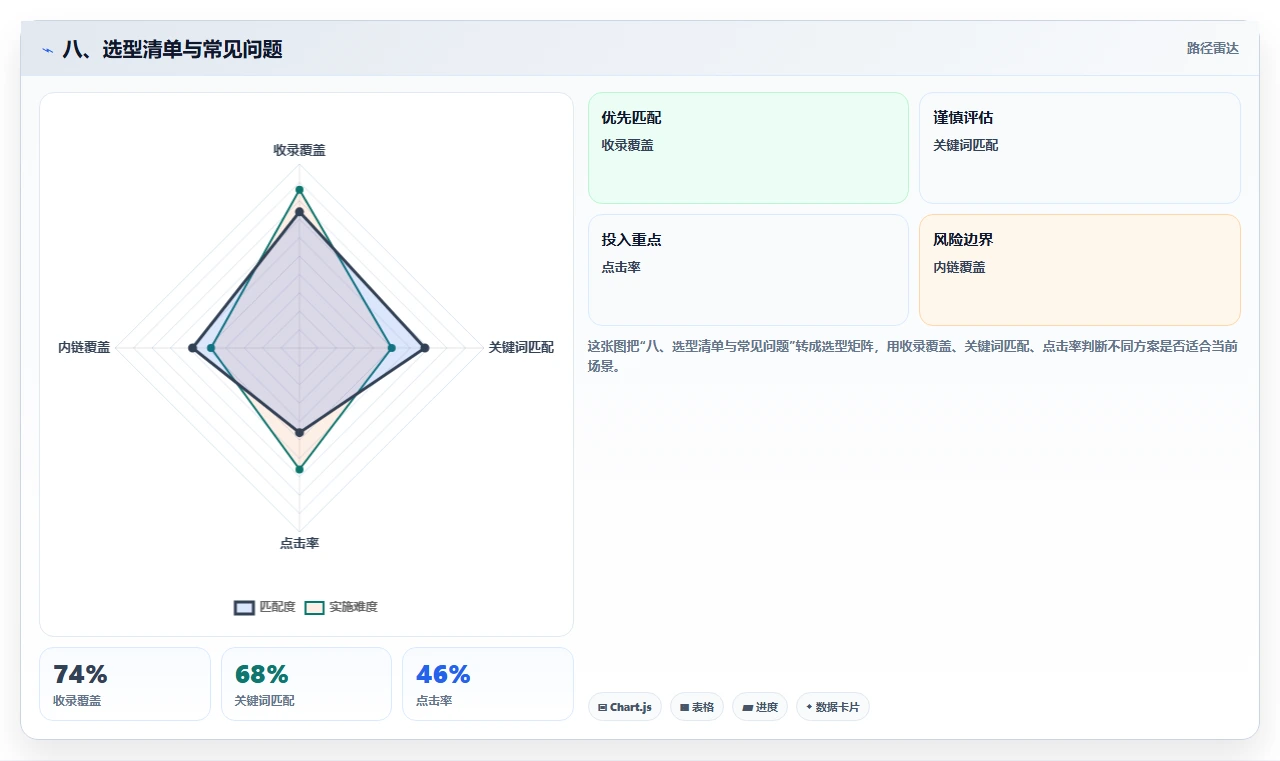Screen dimensions: 1280x761
Task: Click the 匹配度 data point on 内链覆盖 axis
Action: tap(192, 348)
